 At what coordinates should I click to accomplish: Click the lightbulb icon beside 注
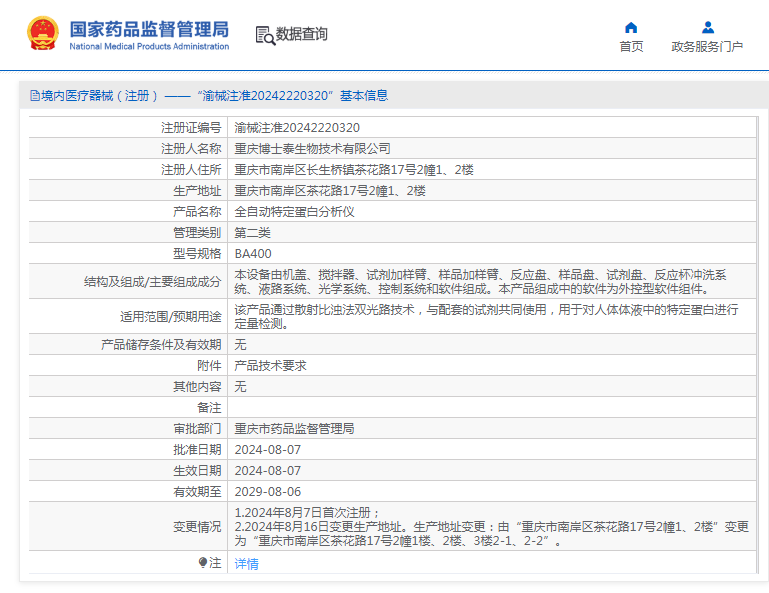pyautogui.click(x=203, y=563)
